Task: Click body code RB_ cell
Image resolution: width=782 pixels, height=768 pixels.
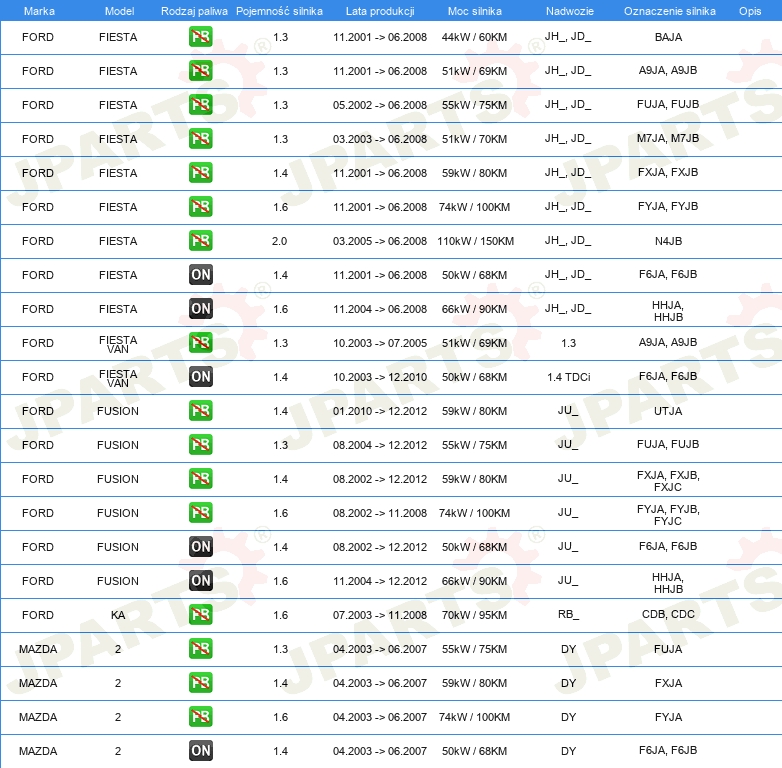Action: [x=569, y=614]
